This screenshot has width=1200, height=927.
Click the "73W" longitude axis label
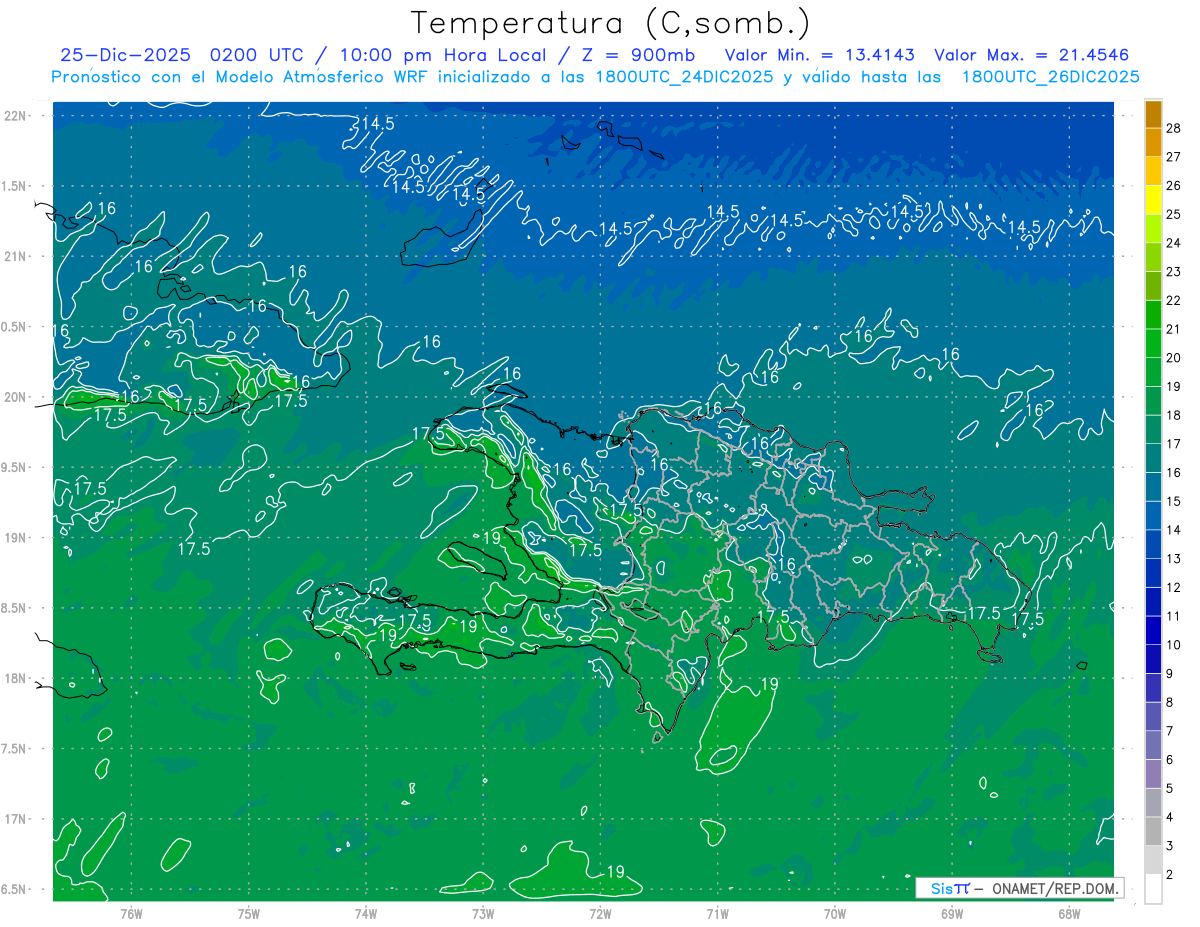click(483, 914)
